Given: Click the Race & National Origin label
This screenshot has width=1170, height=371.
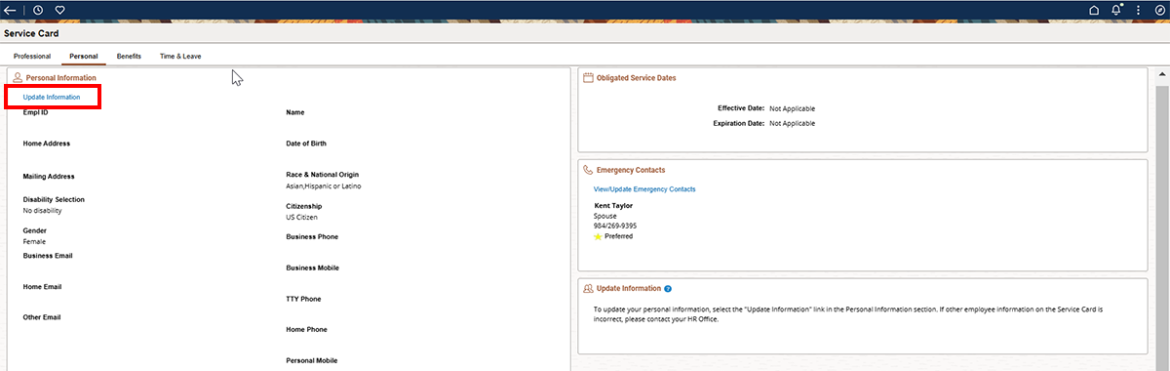Looking at the screenshot, I should click(322, 175).
